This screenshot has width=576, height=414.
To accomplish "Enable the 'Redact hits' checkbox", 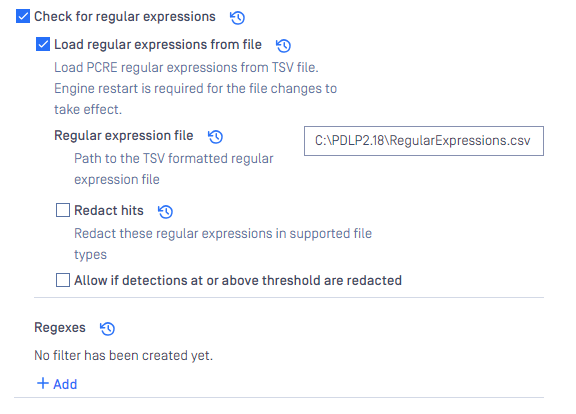I will tap(62, 210).
